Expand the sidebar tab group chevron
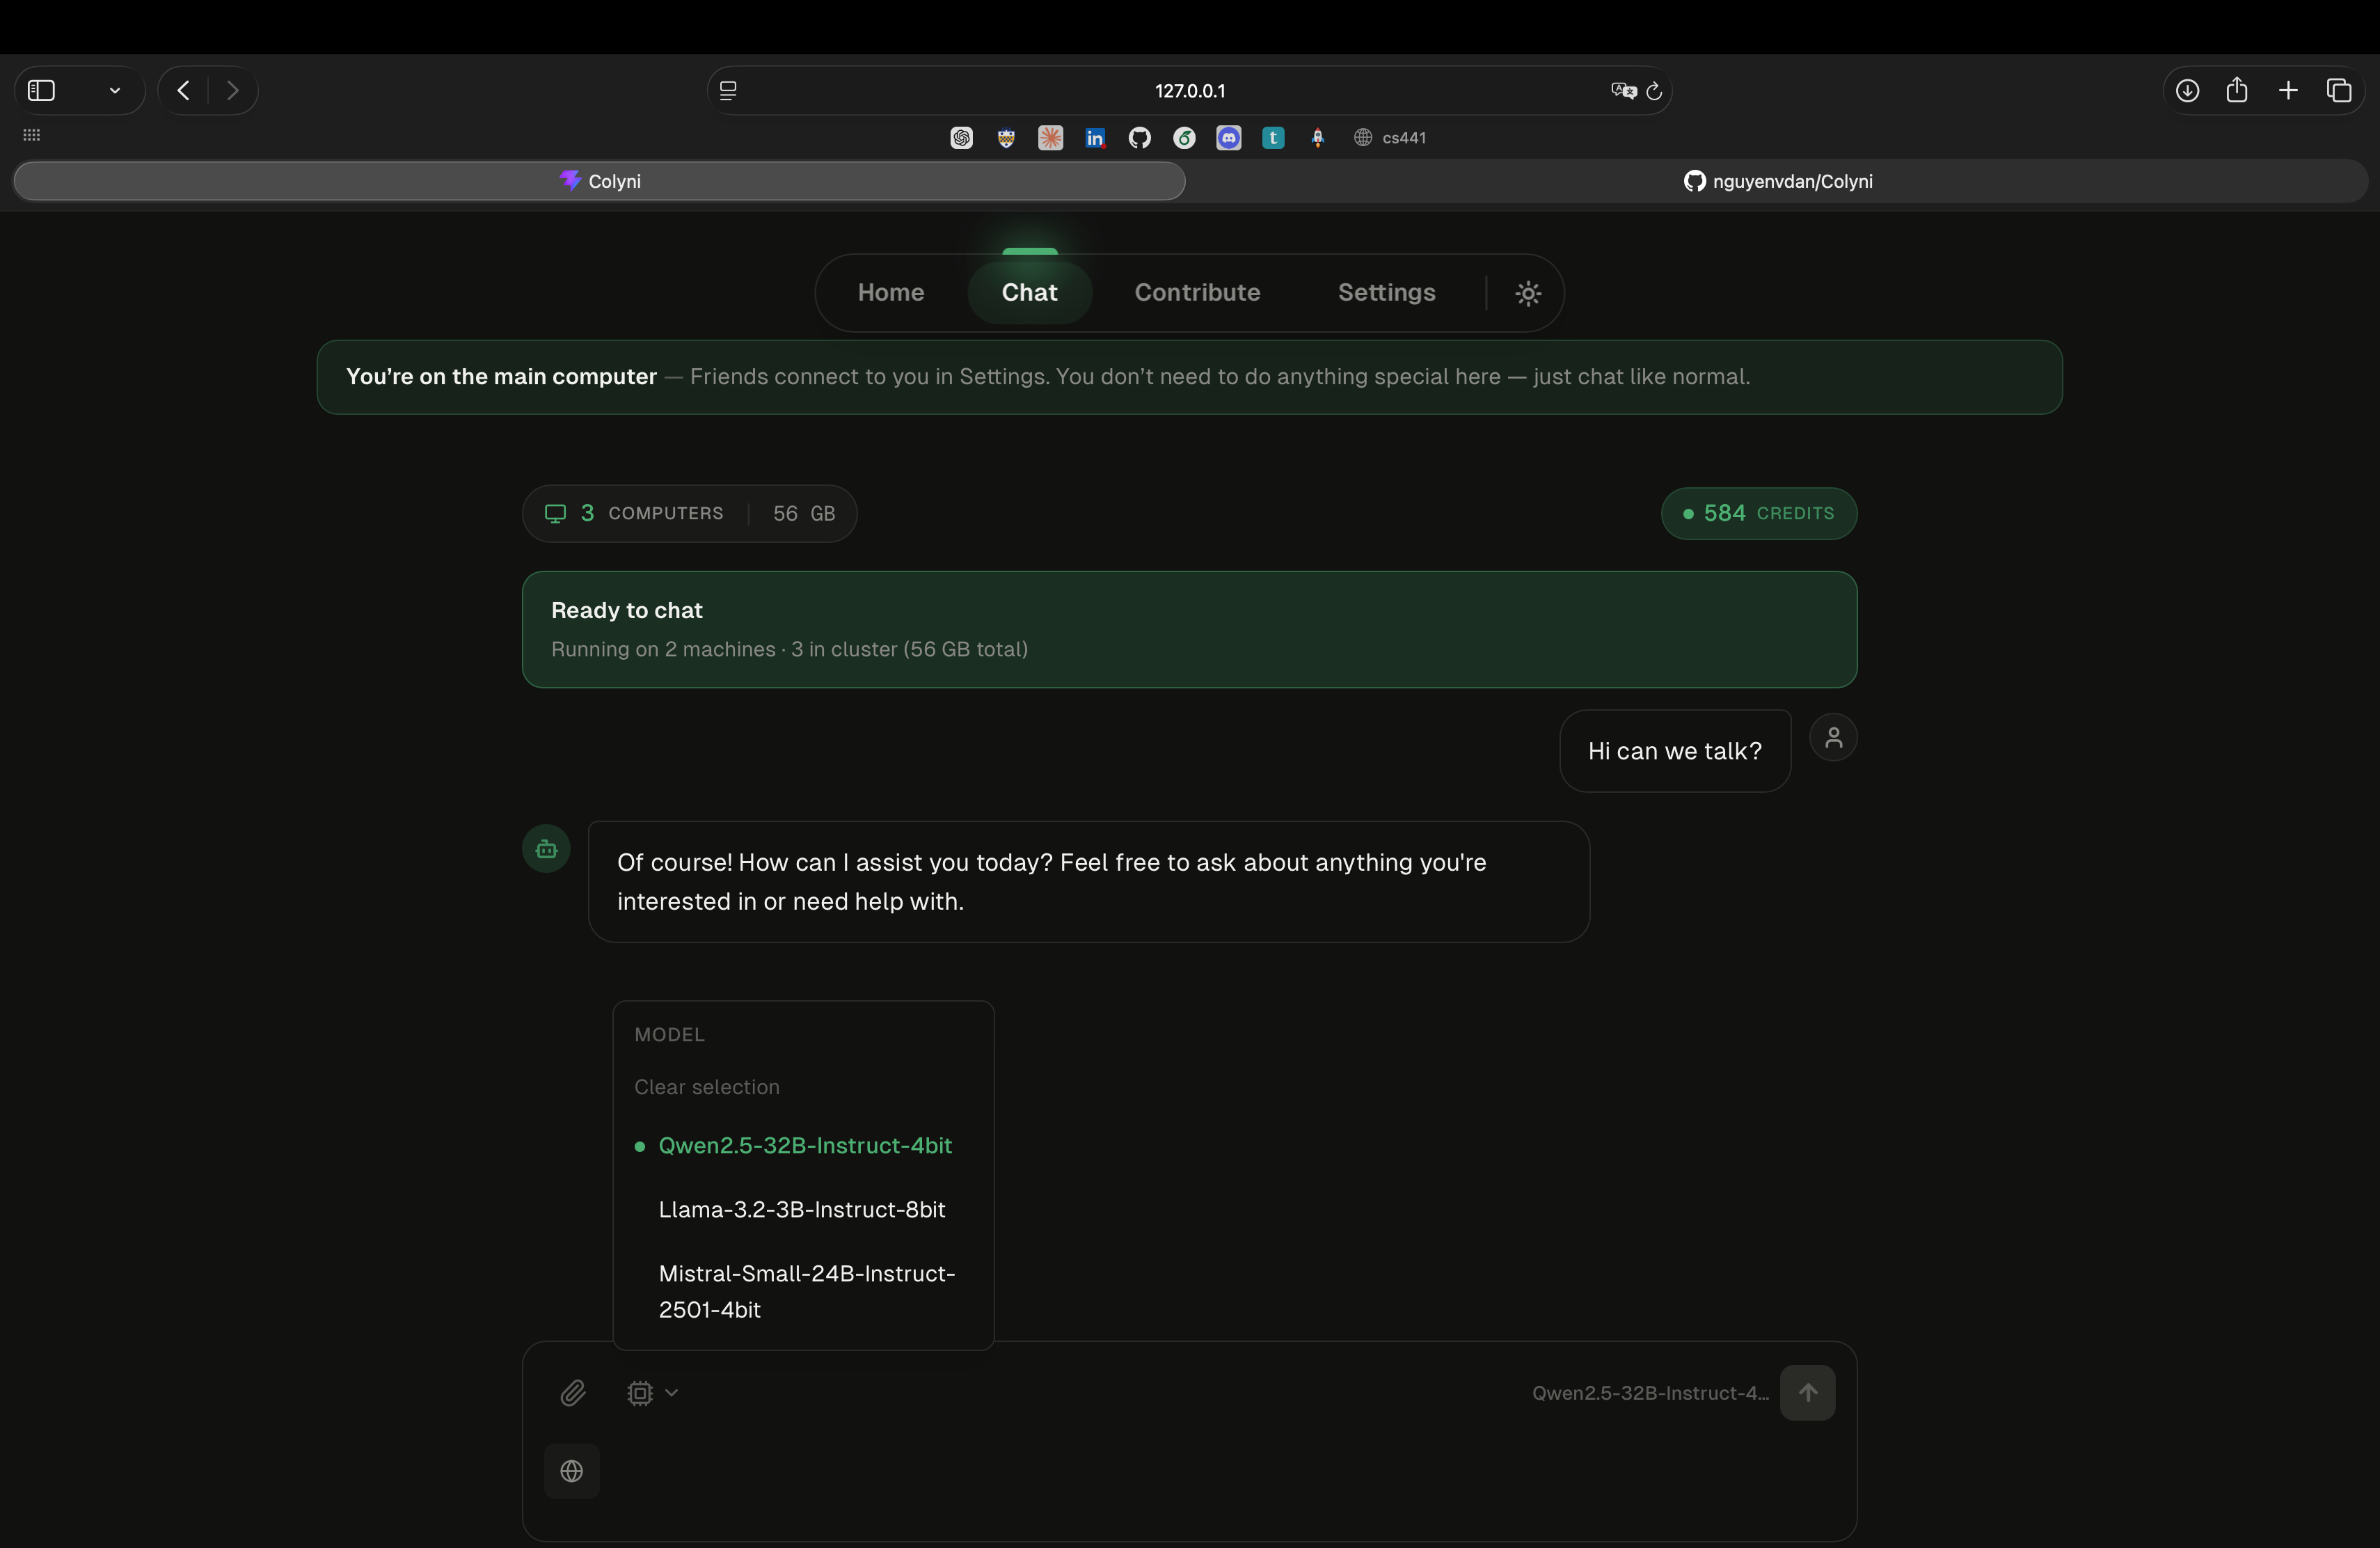 pyautogui.click(x=115, y=90)
